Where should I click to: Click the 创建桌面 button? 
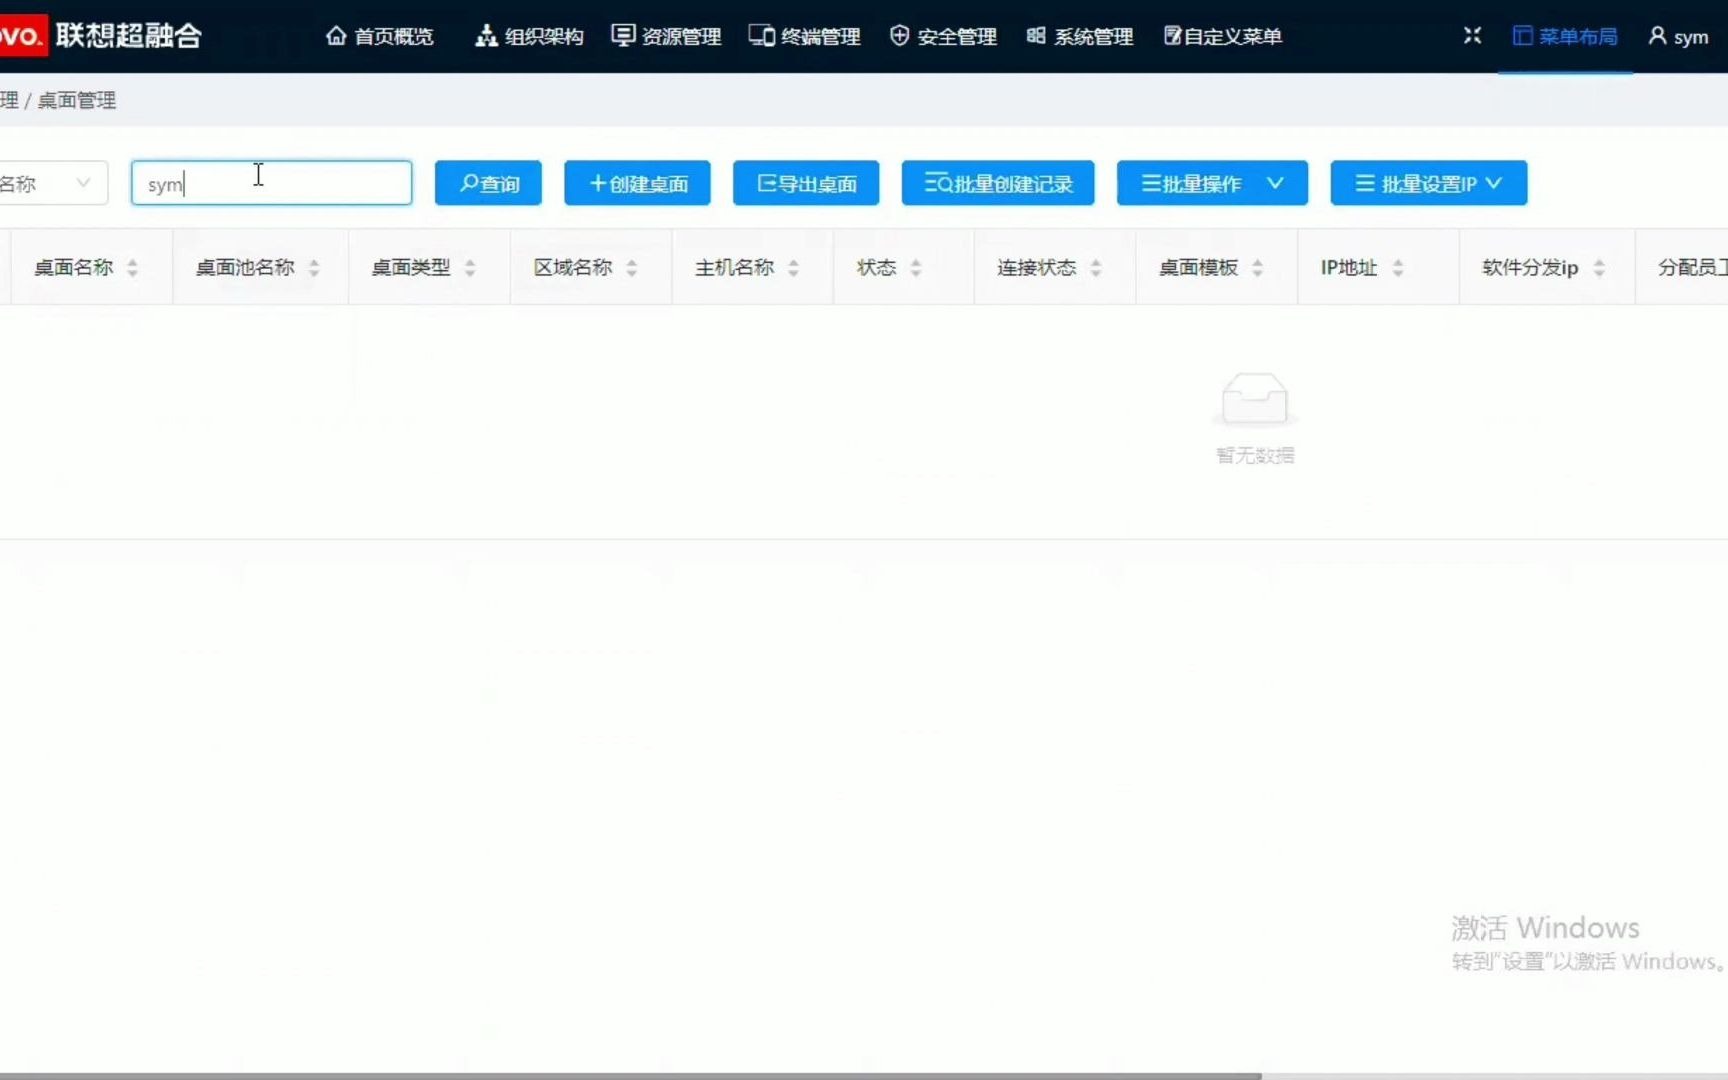637,183
